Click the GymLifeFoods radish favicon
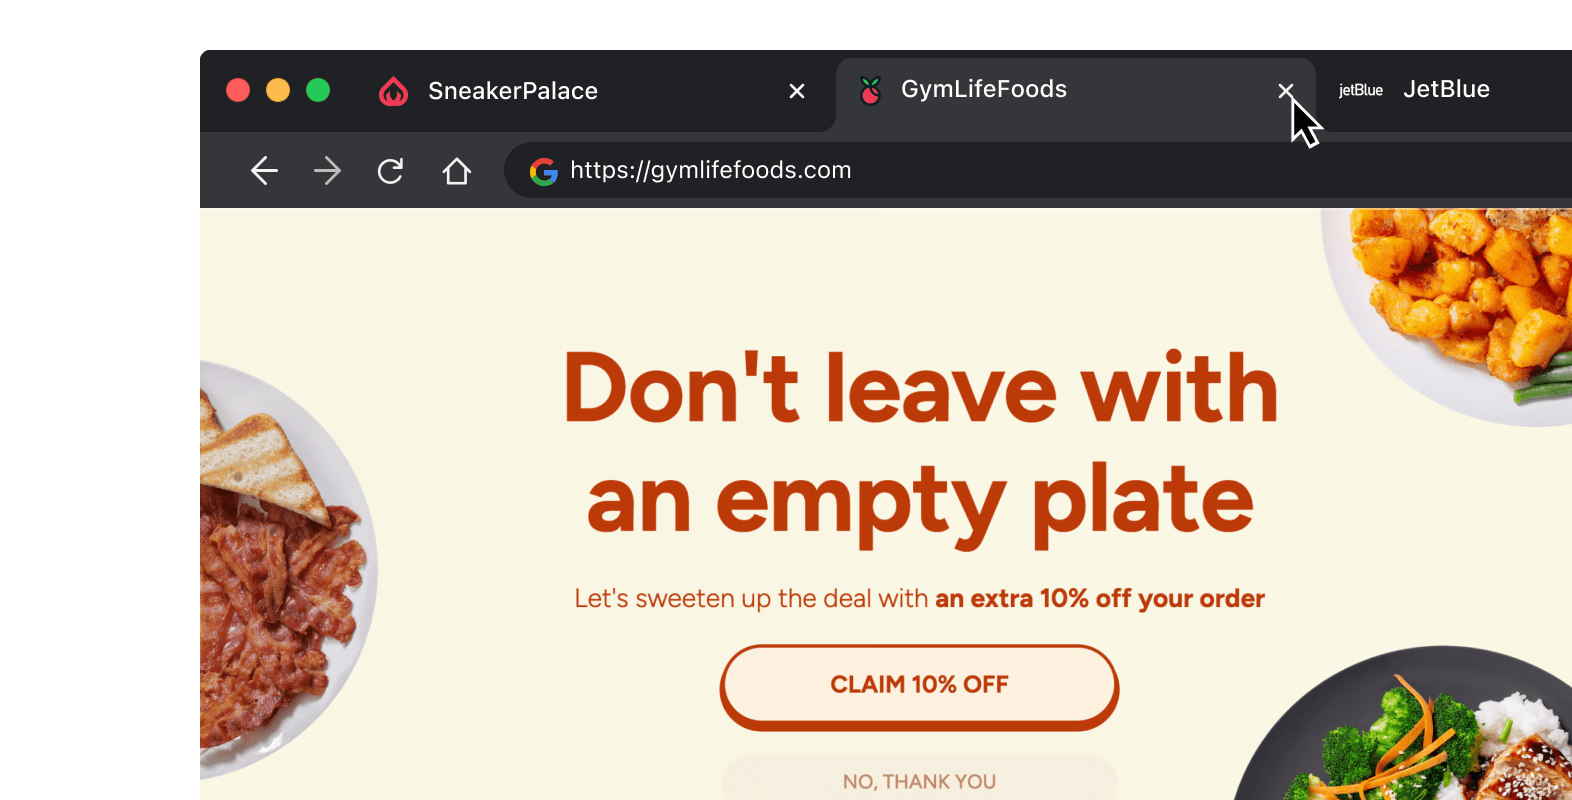 click(x=870, y=89)
